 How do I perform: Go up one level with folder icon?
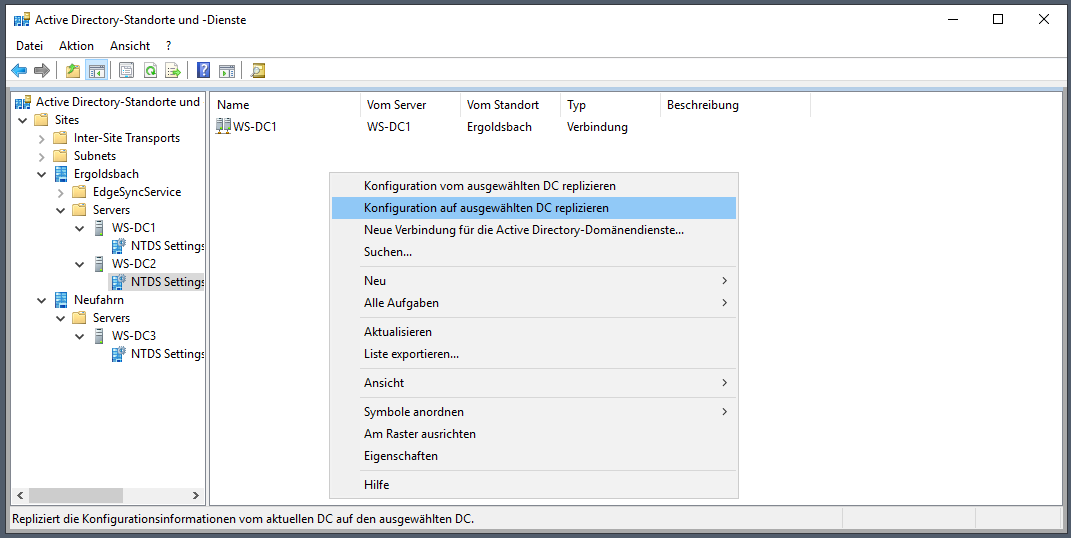tap(73, 70)
